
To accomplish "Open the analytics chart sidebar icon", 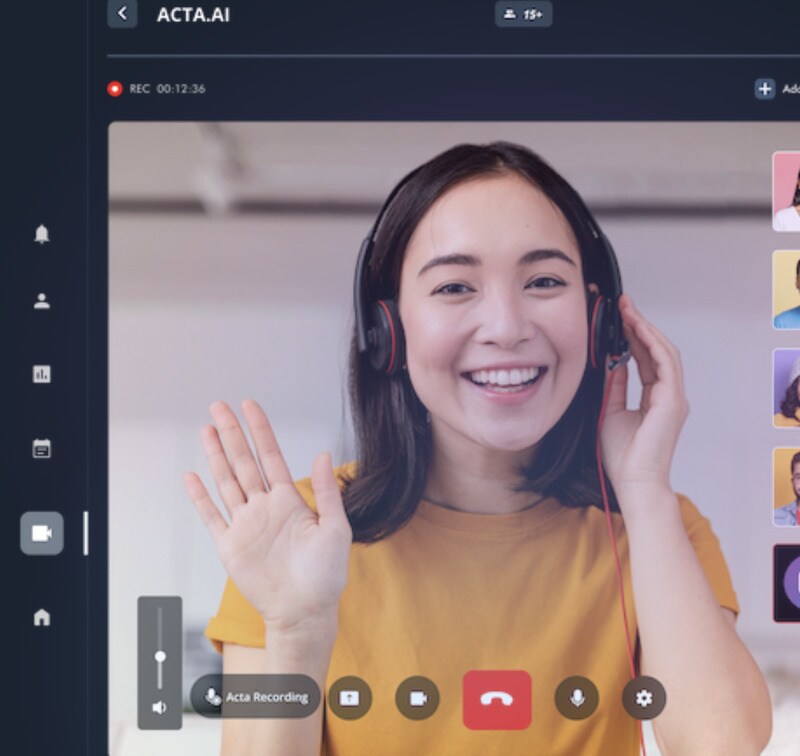I will tap(42, 374).
